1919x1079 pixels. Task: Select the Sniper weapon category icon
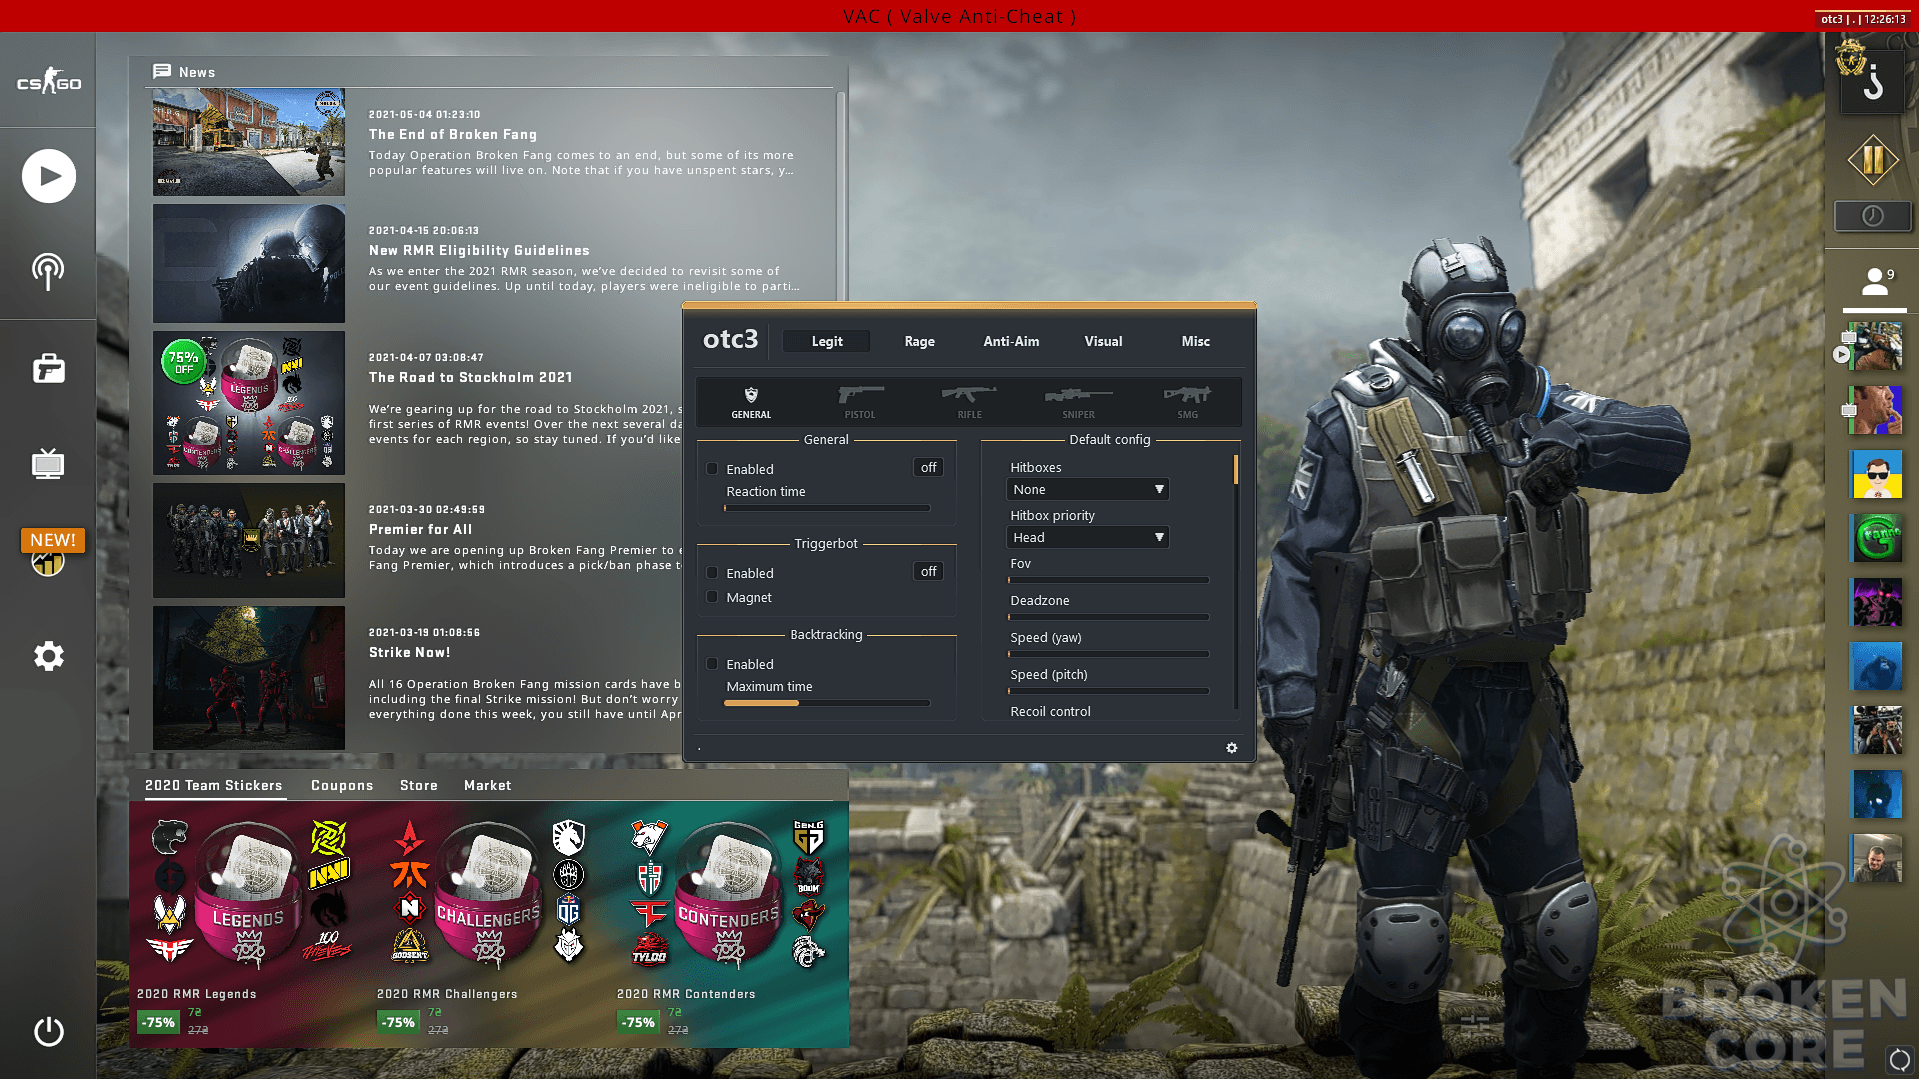(x=1078, y=401)
